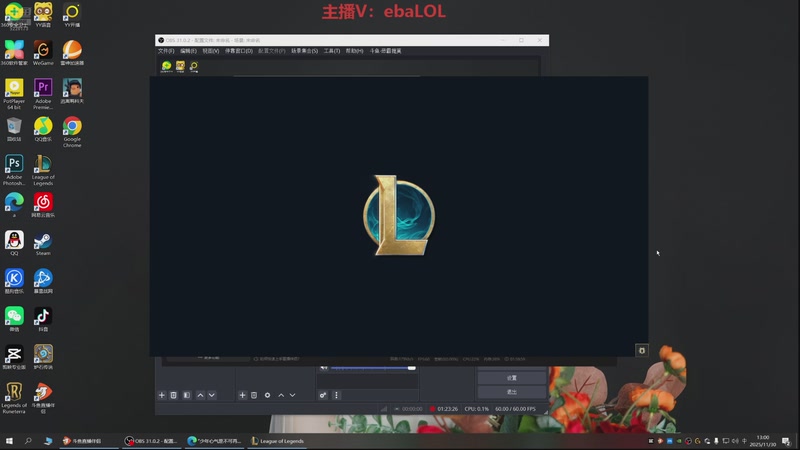Open WeGame desktop shortcut
This screenshot has width=800, height=450.
coord(43,53)
